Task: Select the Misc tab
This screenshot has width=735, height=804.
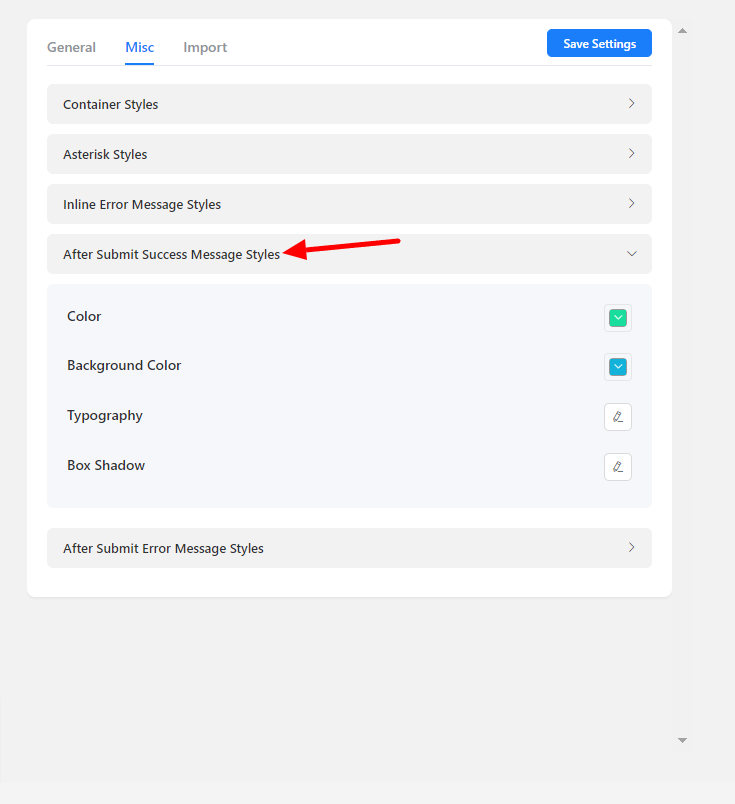Action: coord(139,47)
